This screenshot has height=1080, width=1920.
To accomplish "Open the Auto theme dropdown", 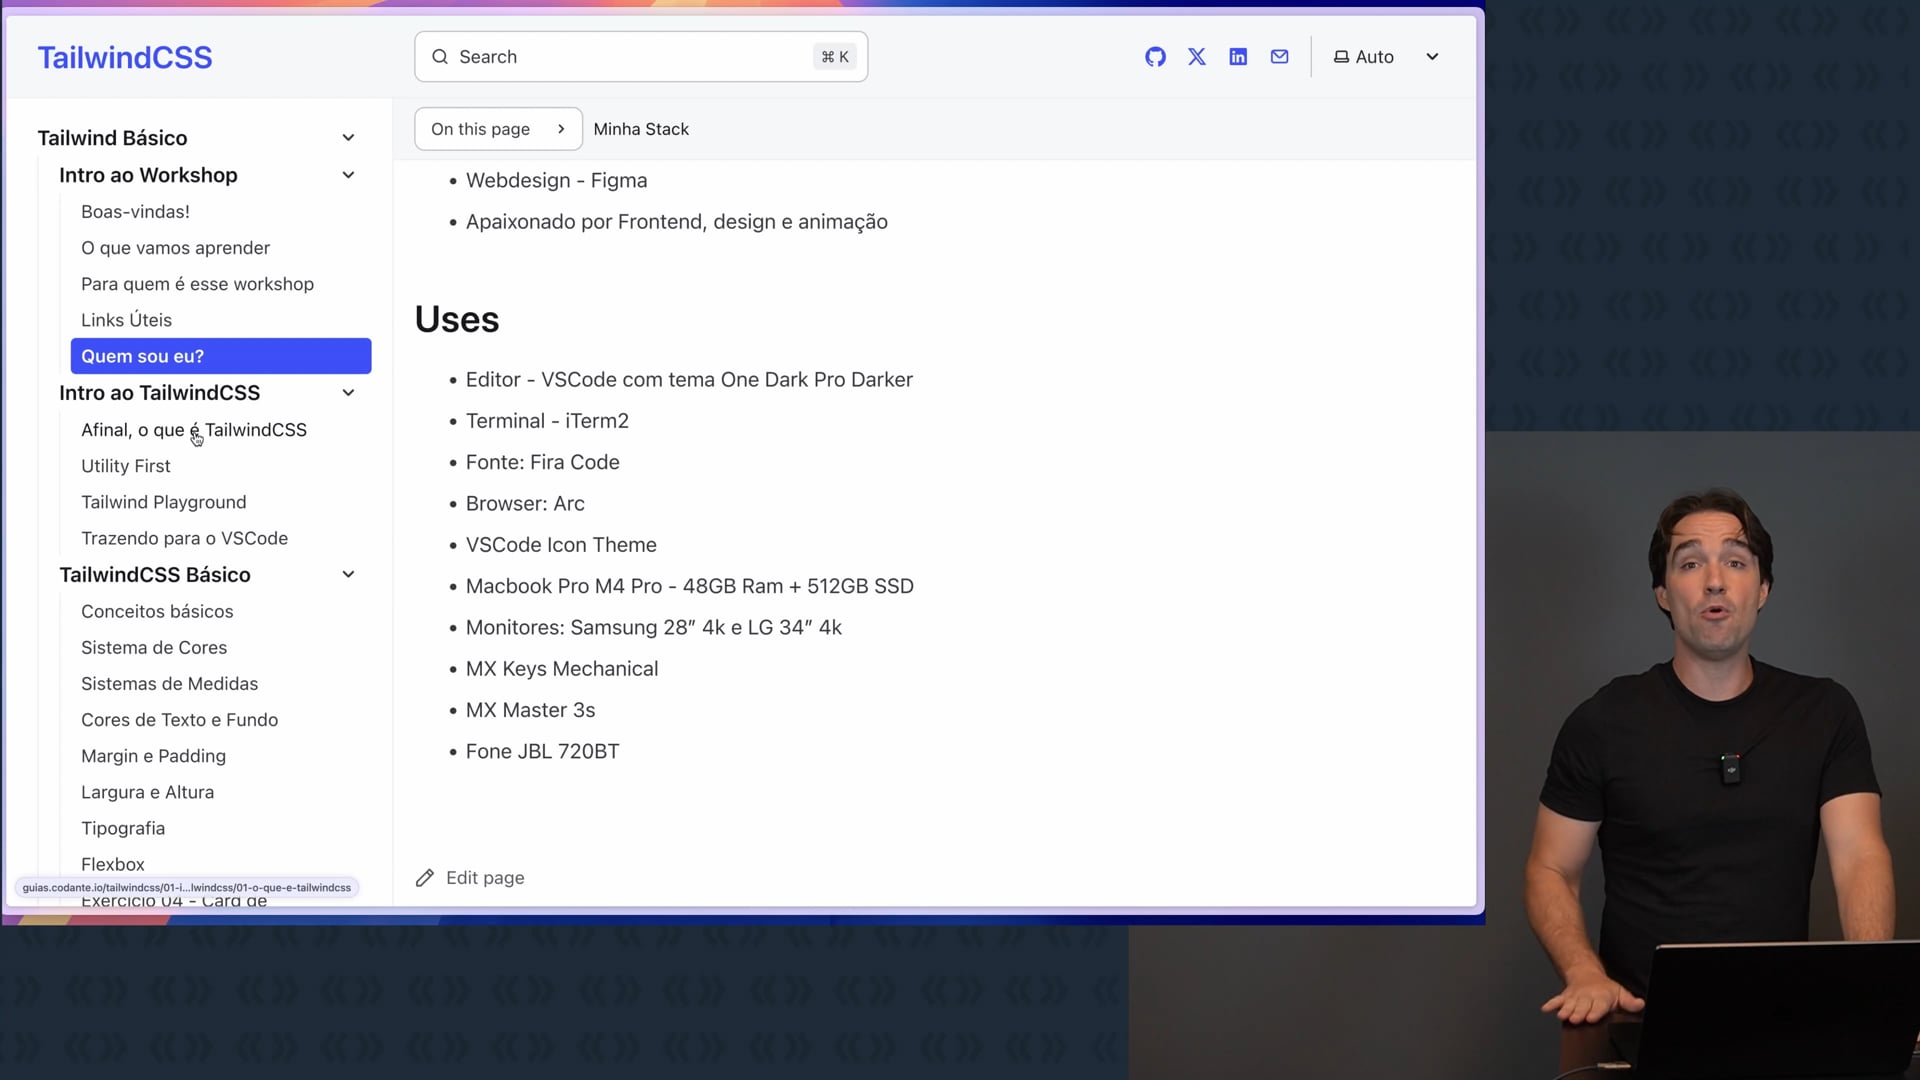I will (x=1432, y=57).
